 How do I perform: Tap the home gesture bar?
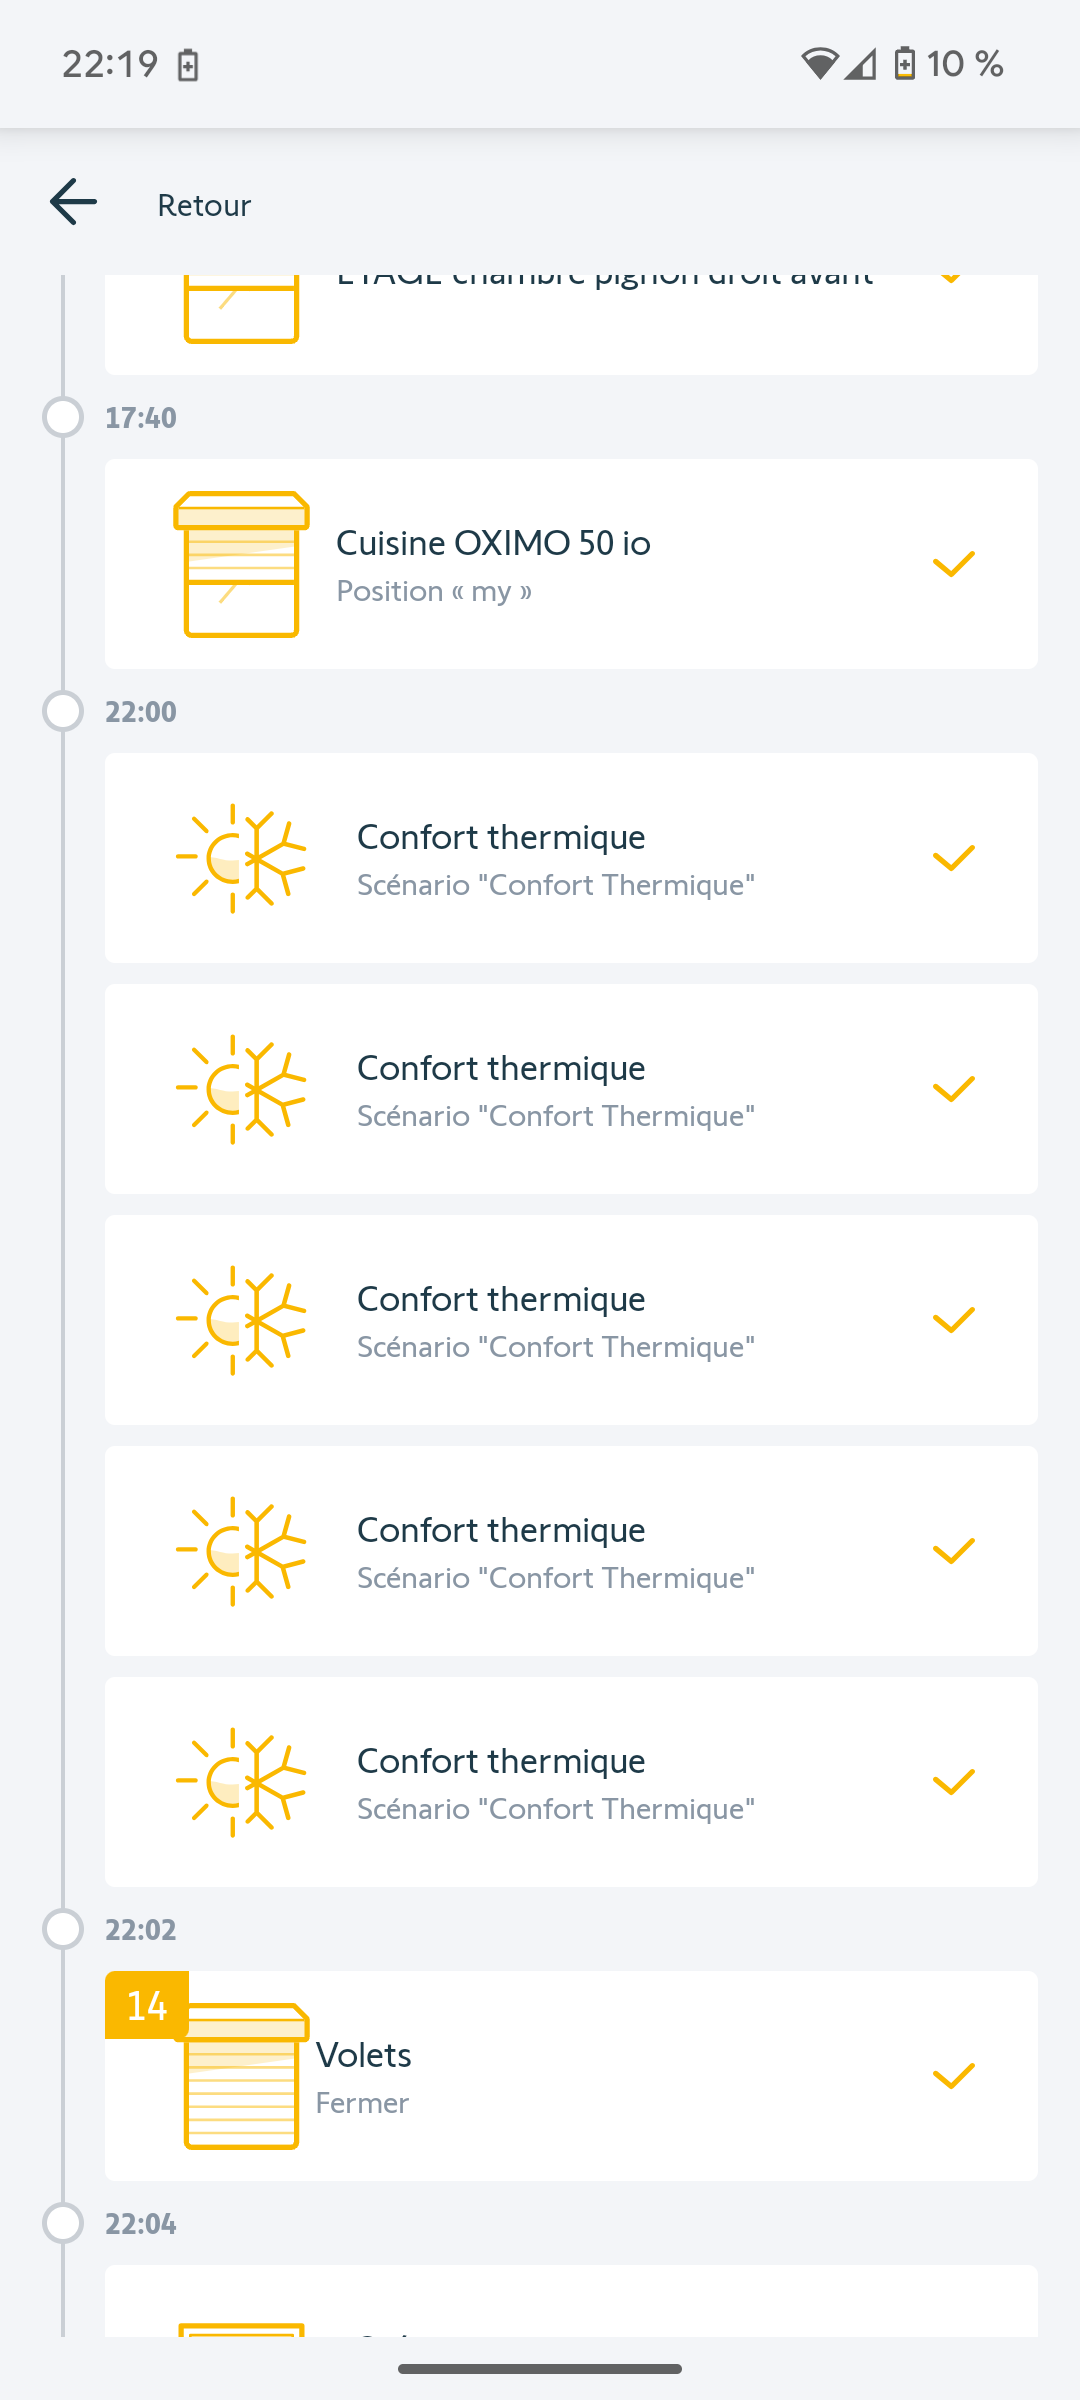point(540,2369)
